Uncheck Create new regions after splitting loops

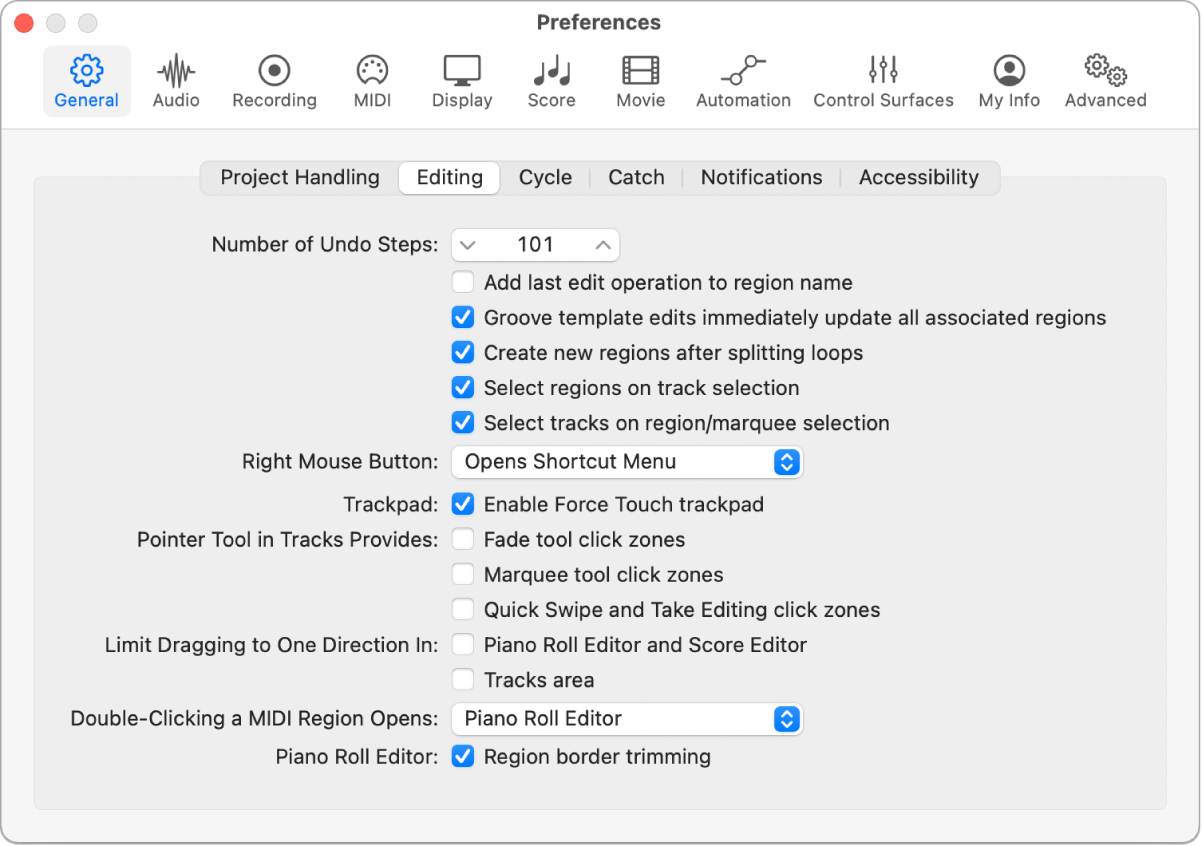click(463, 353)
